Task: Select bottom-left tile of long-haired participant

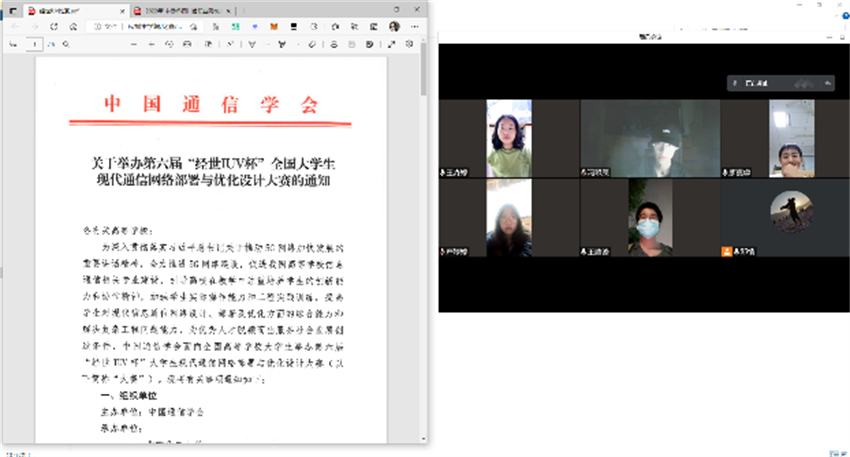Action: tap(509, 218)
